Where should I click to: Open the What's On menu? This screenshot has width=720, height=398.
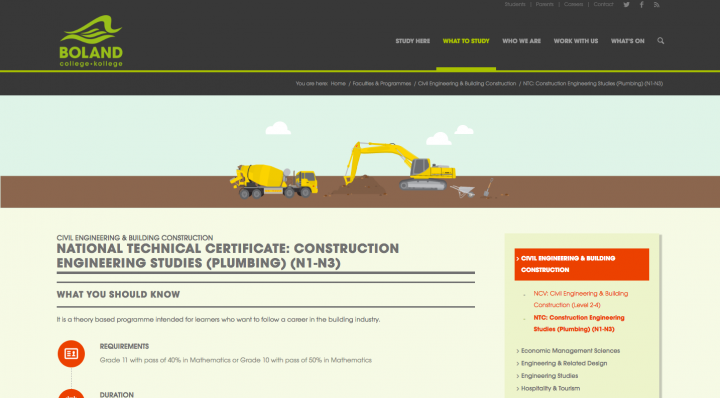[628, 41]
